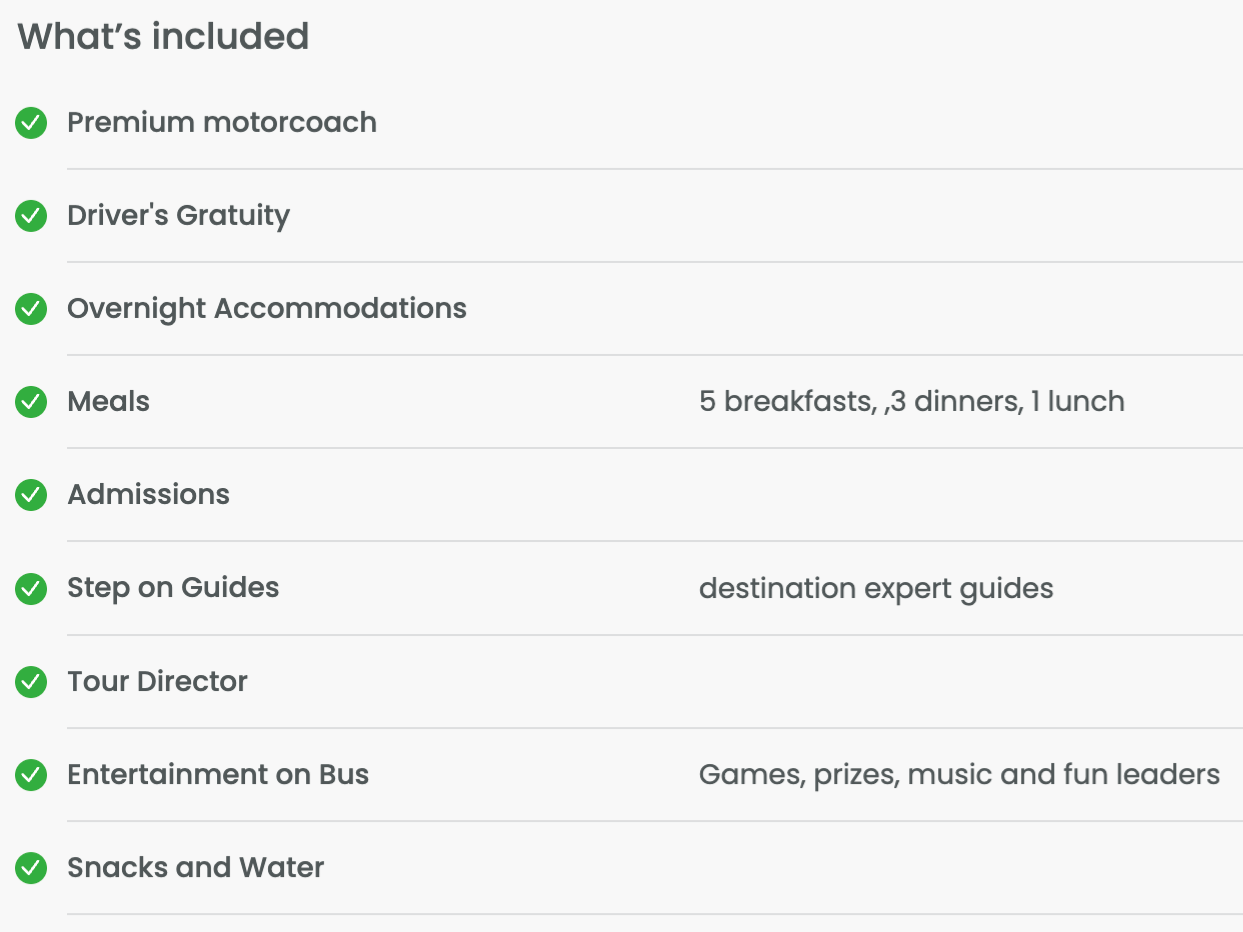Select the green check for Overnight Accommodations
The image size is (1243, 932).
31,309
